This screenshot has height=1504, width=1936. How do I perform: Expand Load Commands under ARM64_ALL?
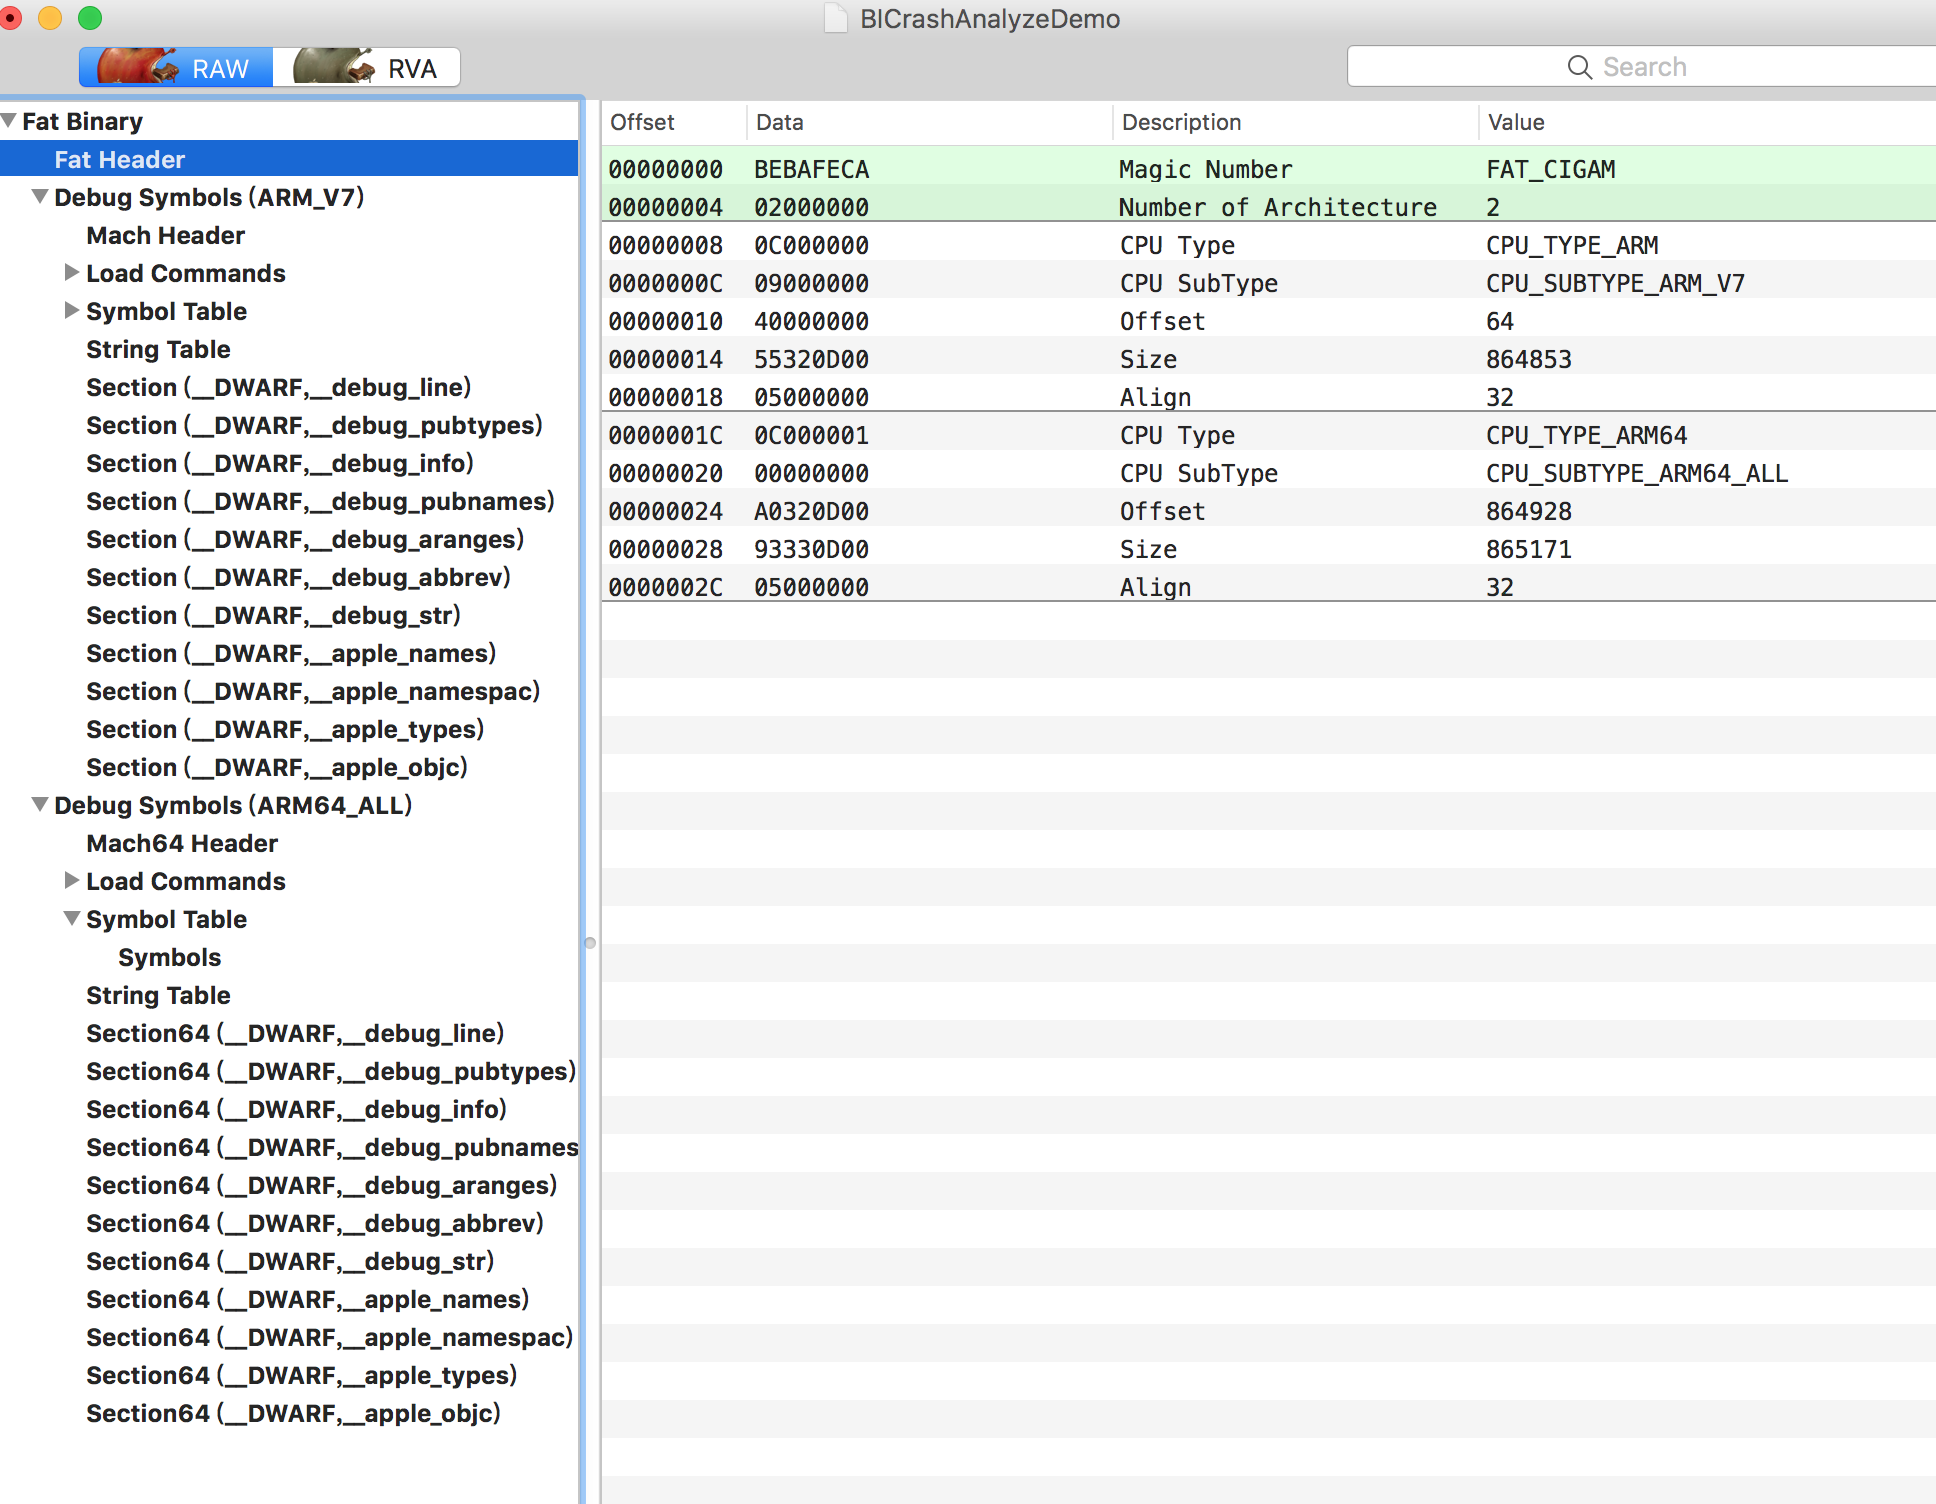[71, 880]
